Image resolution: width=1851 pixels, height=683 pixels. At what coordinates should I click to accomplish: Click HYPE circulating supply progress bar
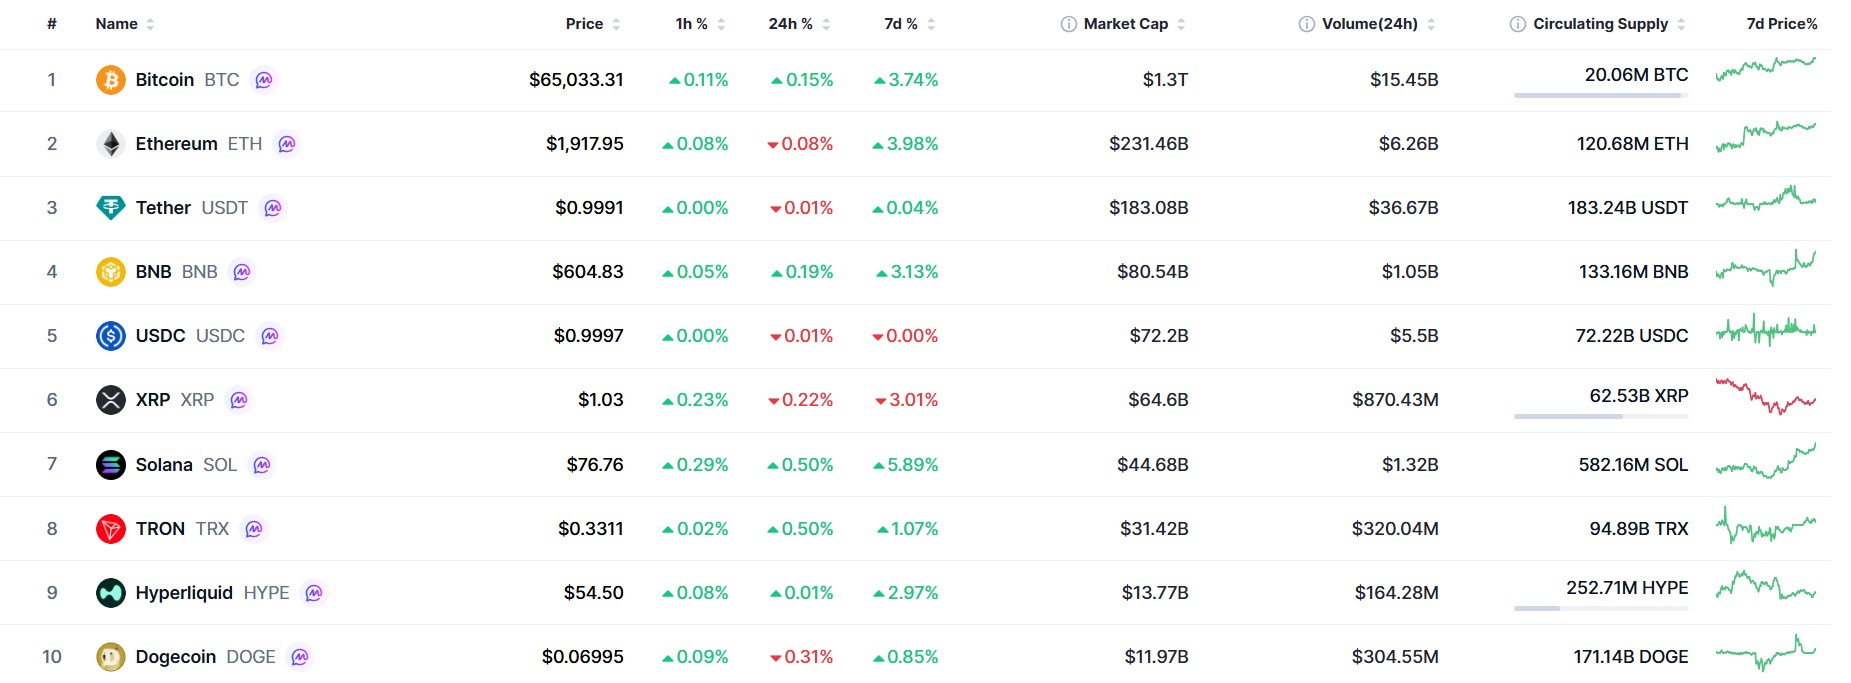click(x=1601, y=608)
